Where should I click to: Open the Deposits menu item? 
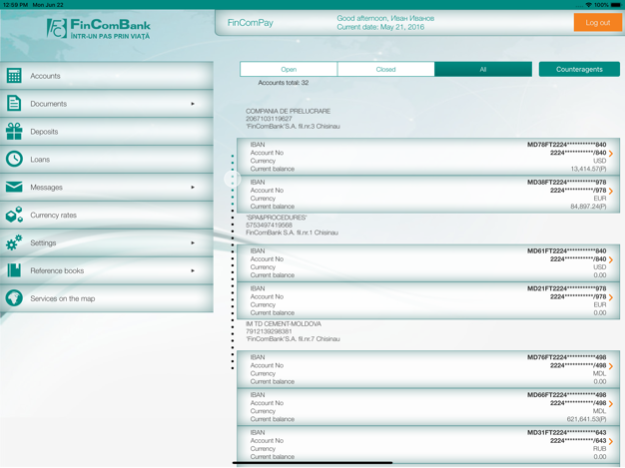tap(106, 132)
